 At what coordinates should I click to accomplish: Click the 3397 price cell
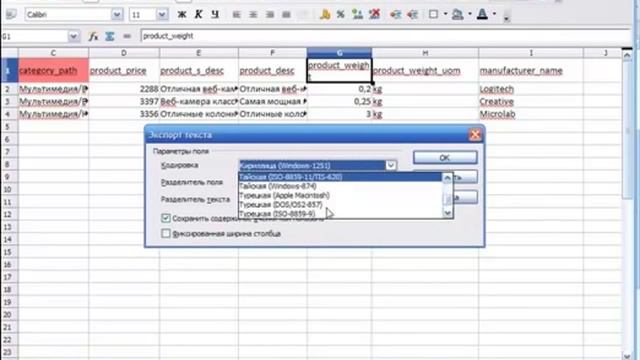tap(124, 102)
